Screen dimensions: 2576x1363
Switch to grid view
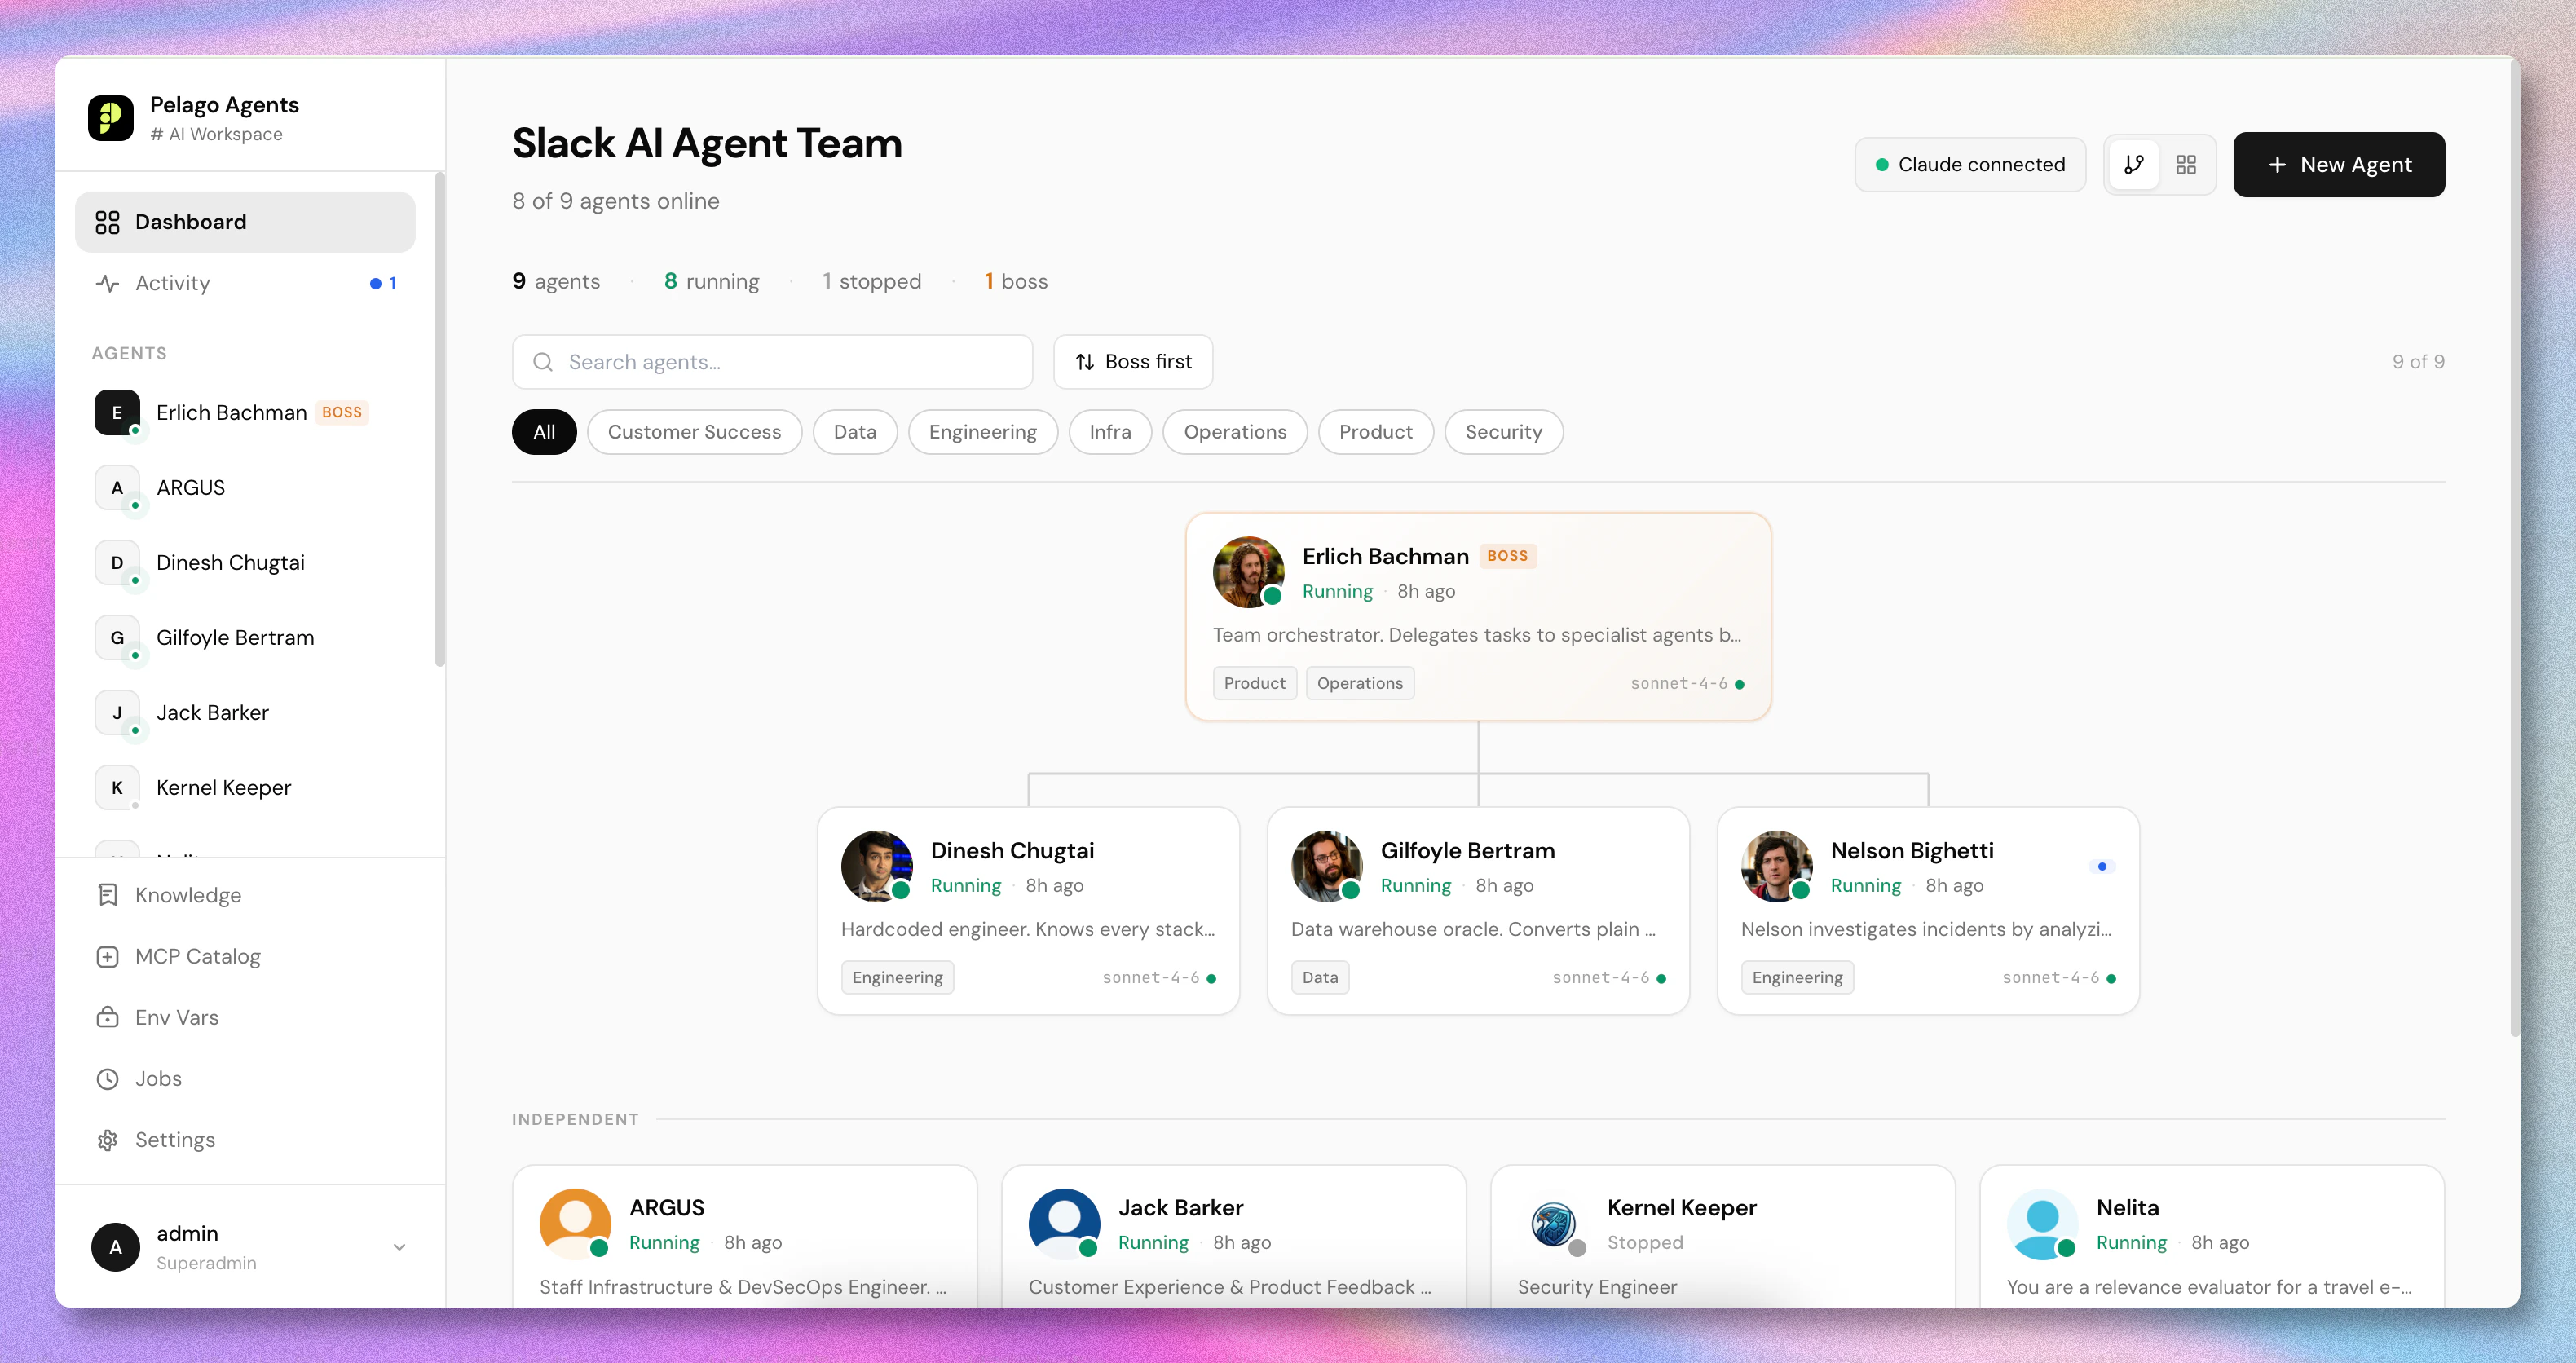pyautogui.click(x=2186, y=165)
